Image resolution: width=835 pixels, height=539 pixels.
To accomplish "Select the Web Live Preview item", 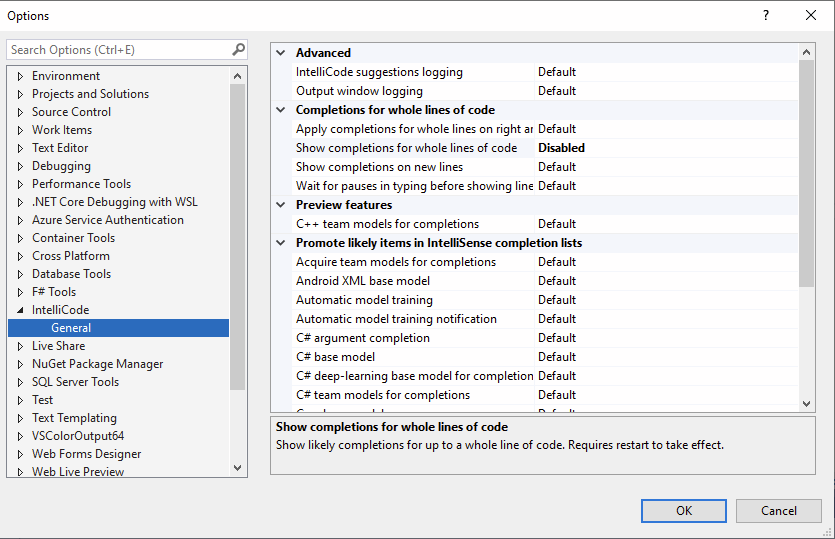I will point(78,471).
